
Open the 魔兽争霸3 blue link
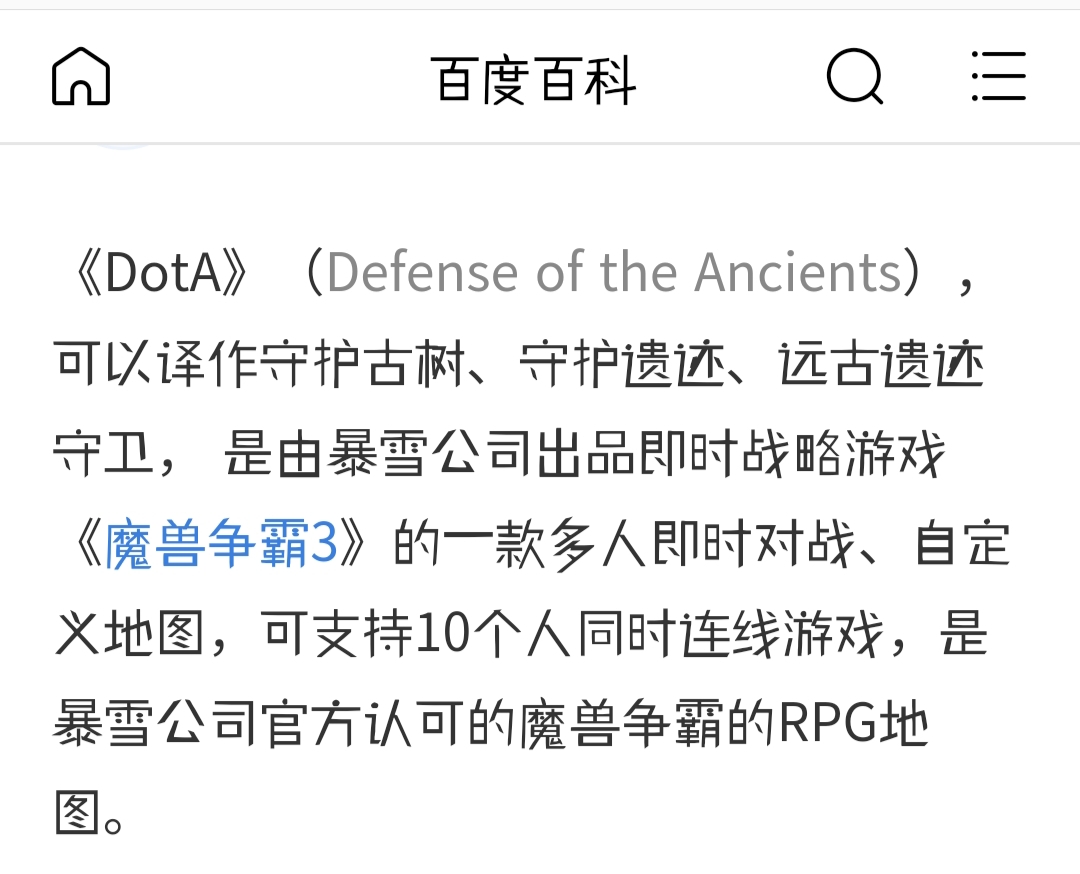tap(221, 543)
